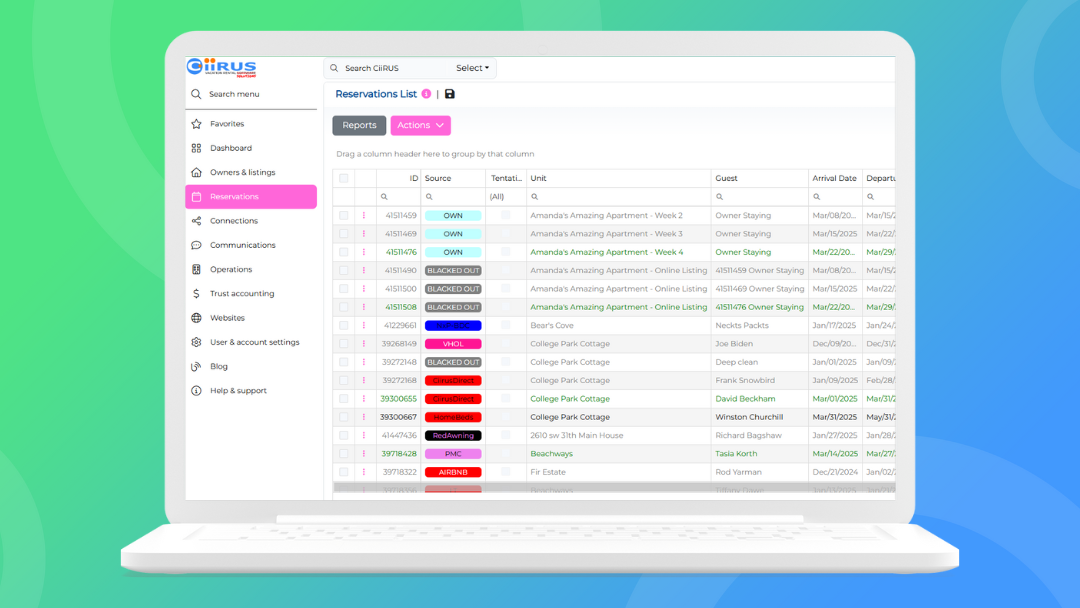
Task: Open row menu dots for reservation 39300655
Action: pyautogui.click(x=364, y=399)
